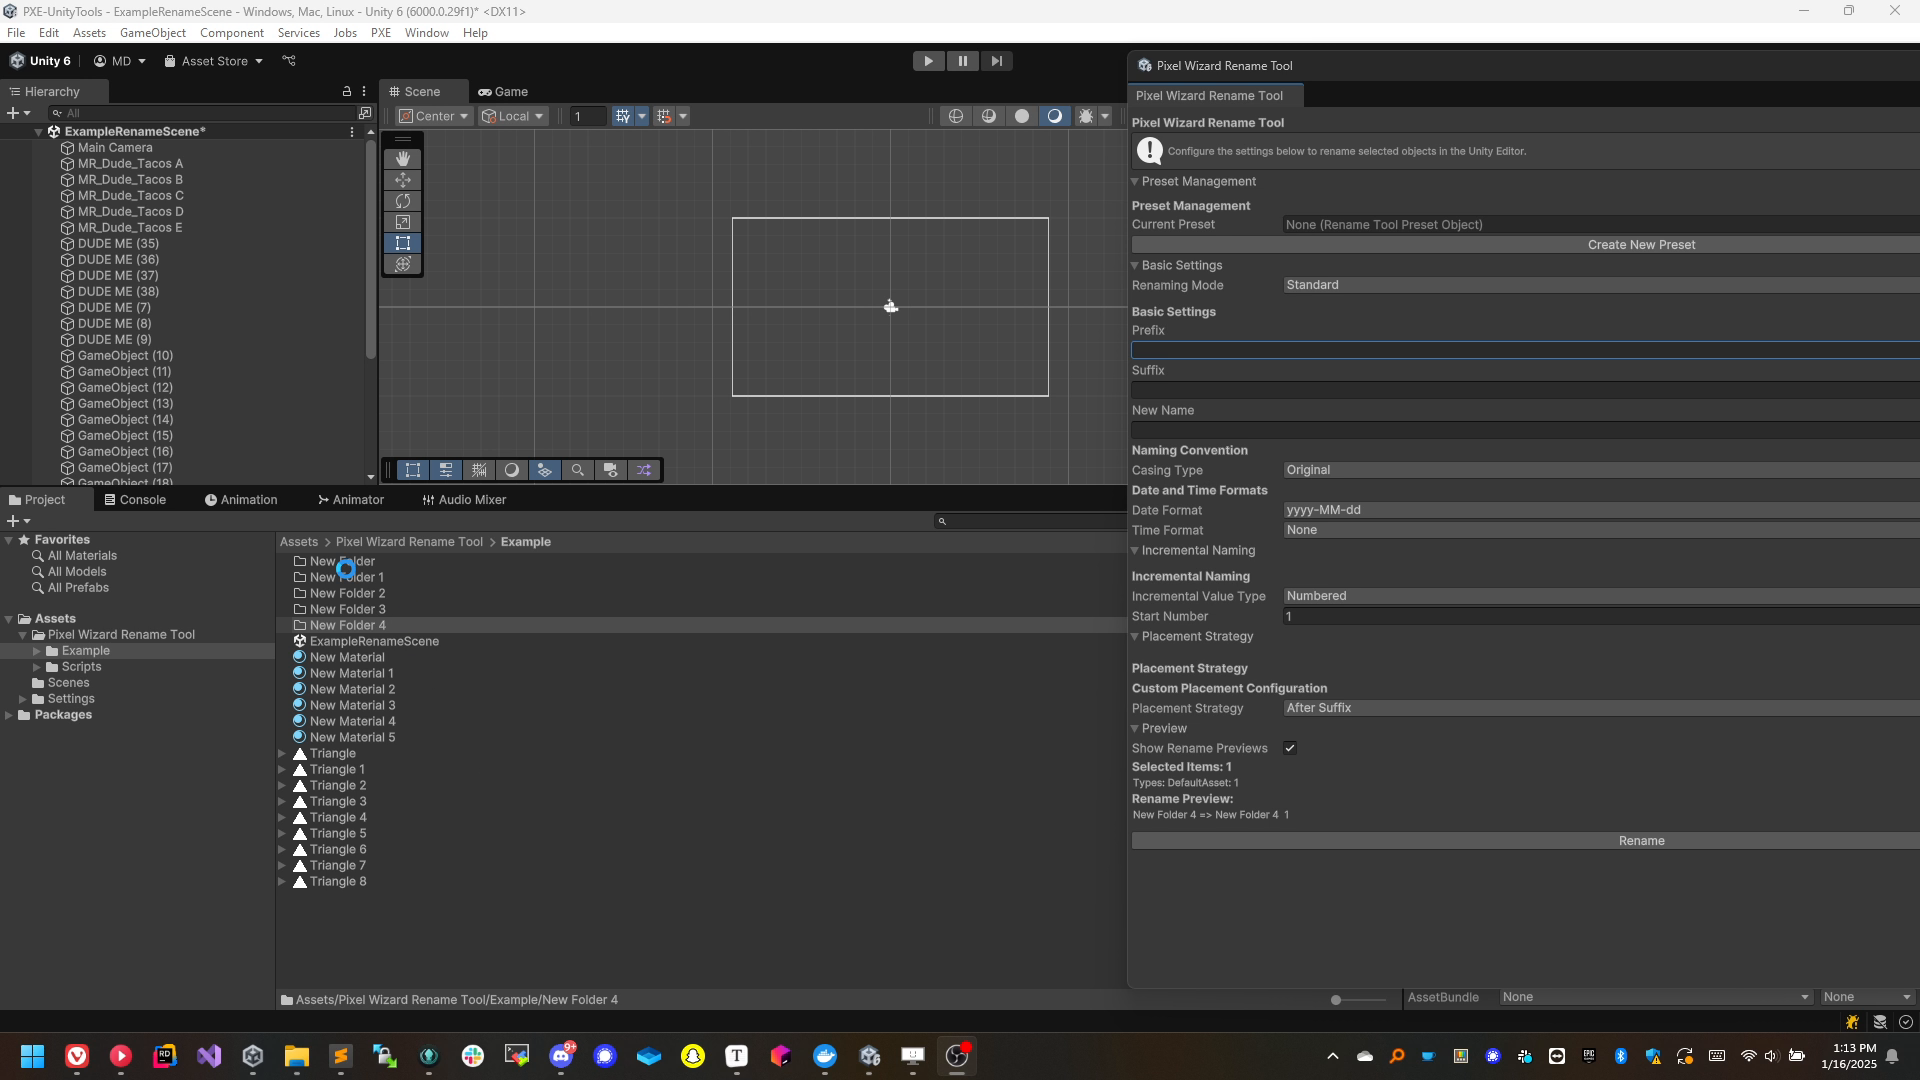Click the version control icon in top toolbar
The width and height of the screenshot is (1920, 1080).
[289, 61]
